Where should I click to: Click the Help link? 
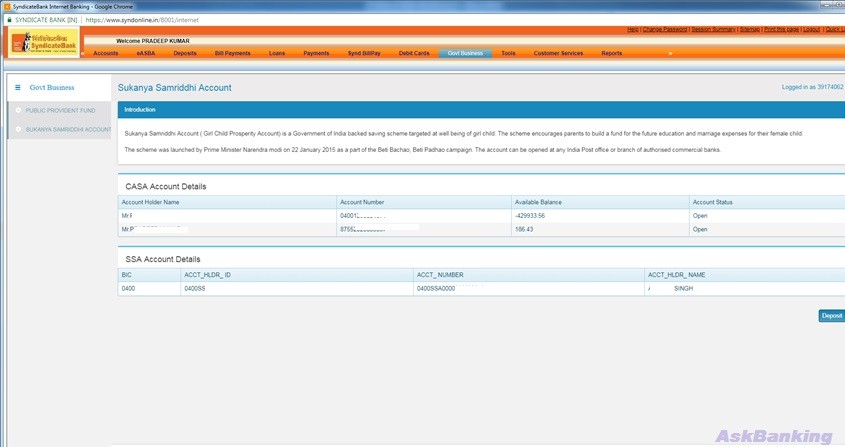[633, 29]
